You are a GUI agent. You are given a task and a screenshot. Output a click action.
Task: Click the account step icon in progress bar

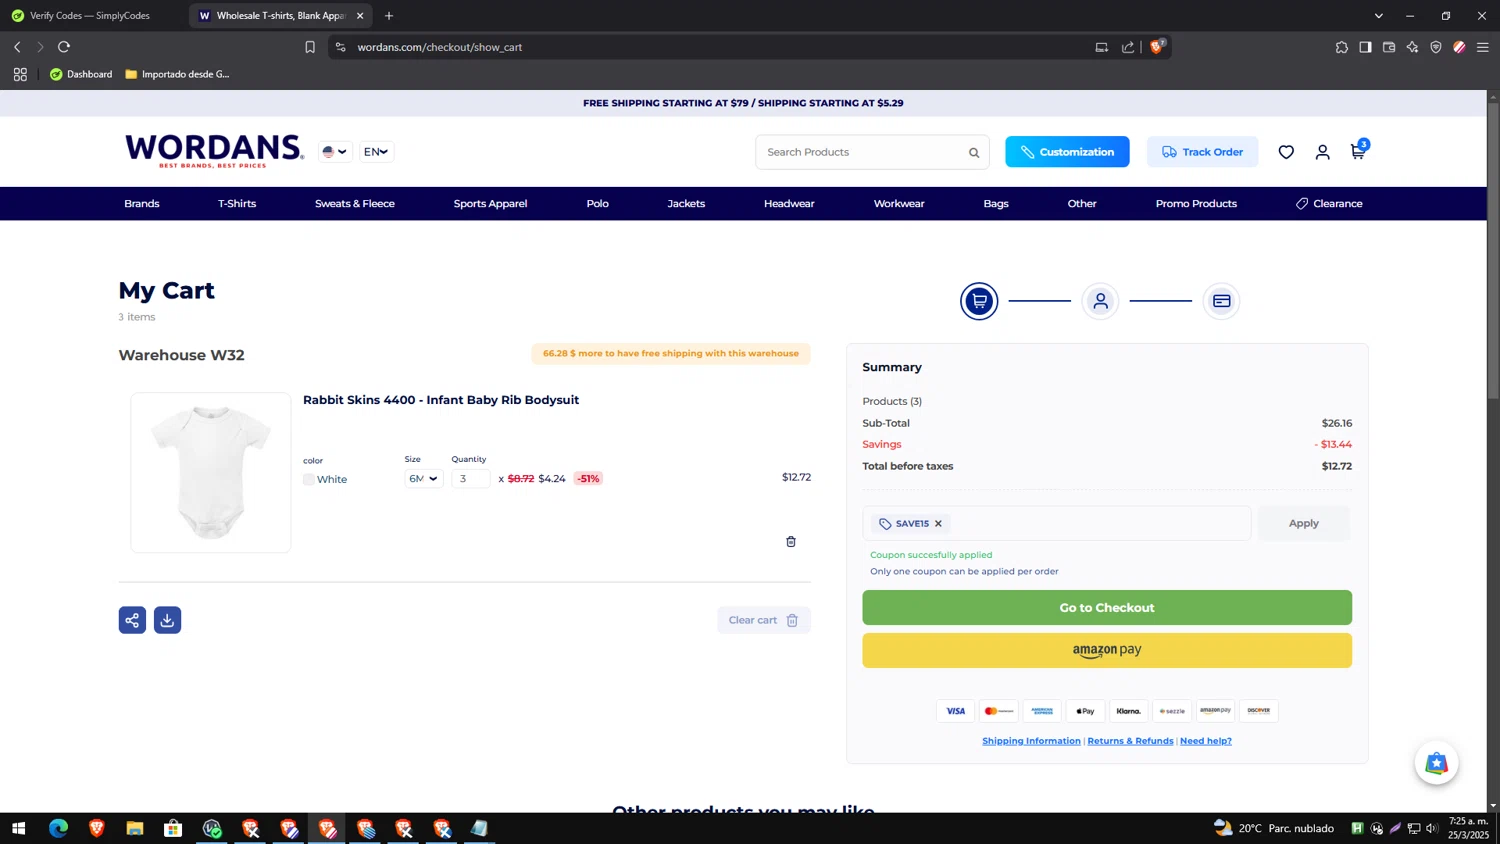click(x=1100, y=301)
